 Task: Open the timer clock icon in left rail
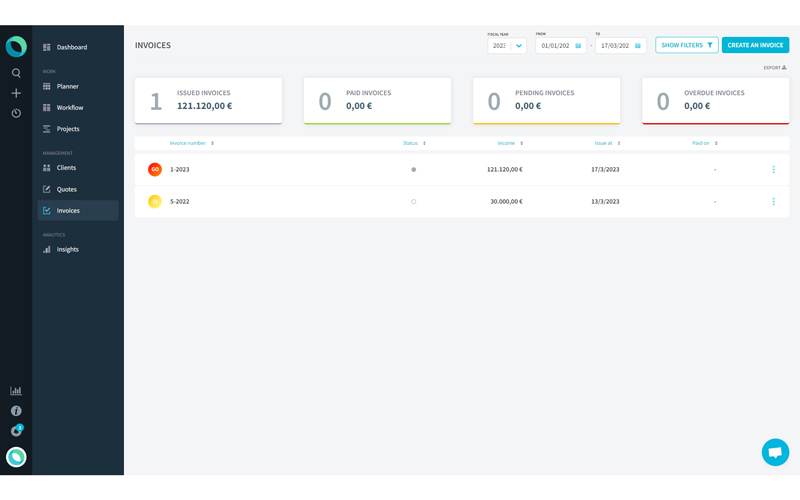point(16,113)
